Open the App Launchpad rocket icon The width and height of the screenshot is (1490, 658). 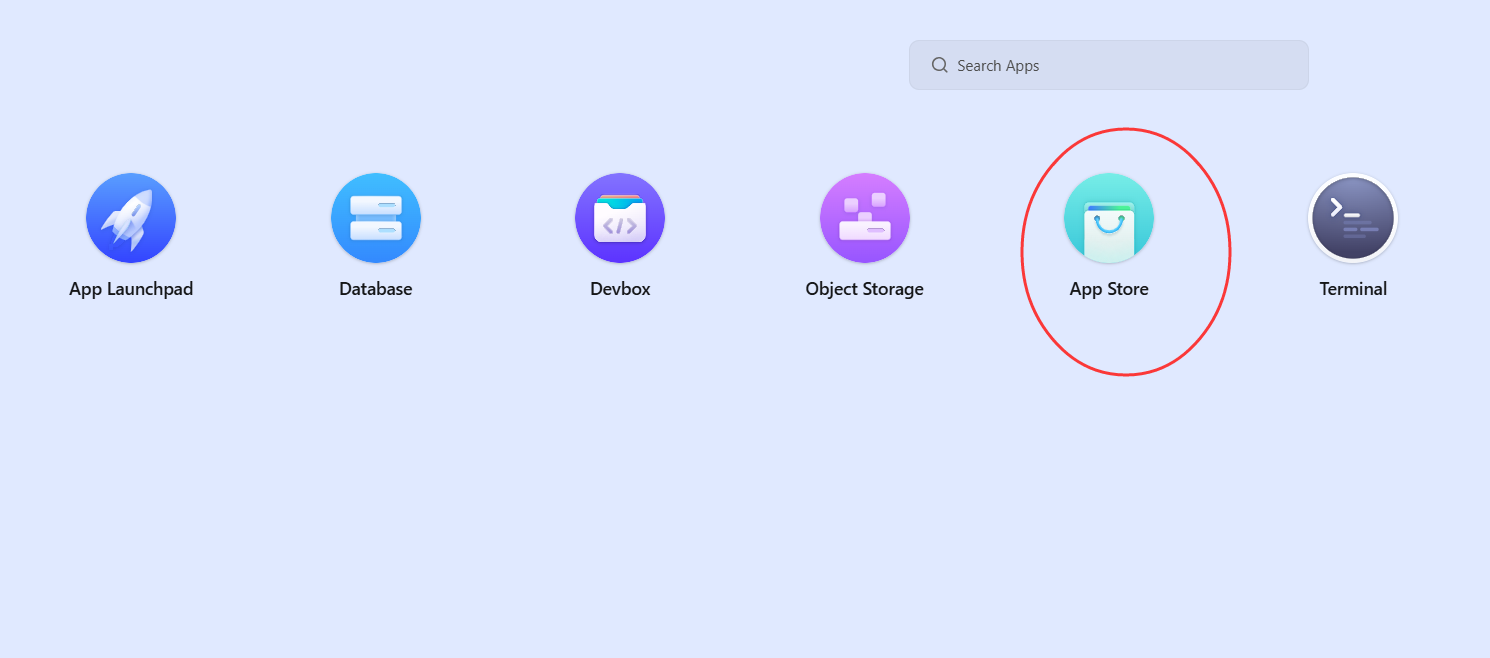(131, 218)
